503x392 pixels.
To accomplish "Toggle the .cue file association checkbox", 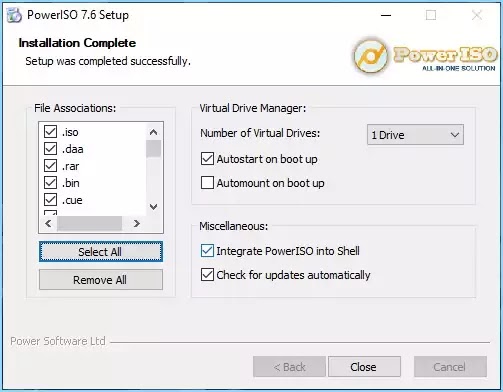I will click(x=50, y=200).
